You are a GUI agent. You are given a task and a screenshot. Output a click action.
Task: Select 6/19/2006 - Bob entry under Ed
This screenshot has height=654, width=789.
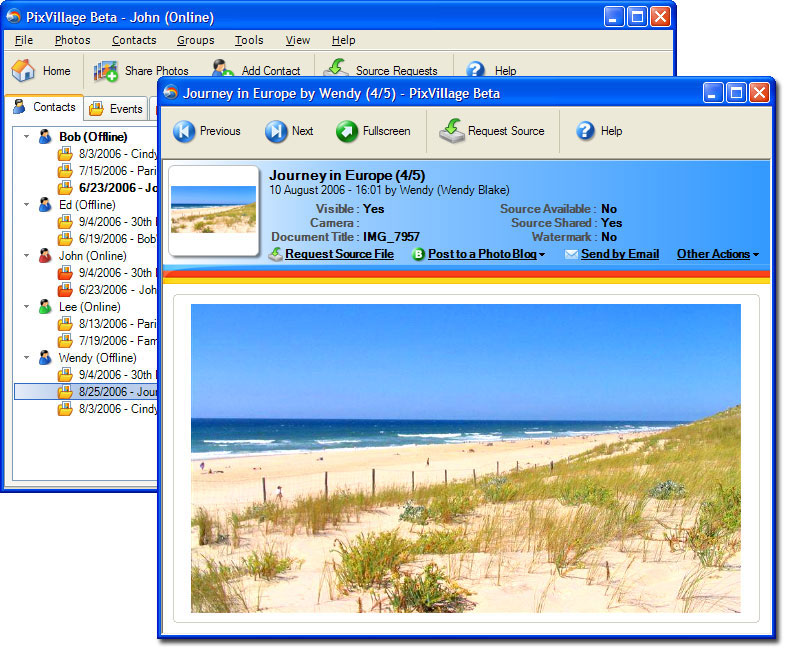[108, 239]
